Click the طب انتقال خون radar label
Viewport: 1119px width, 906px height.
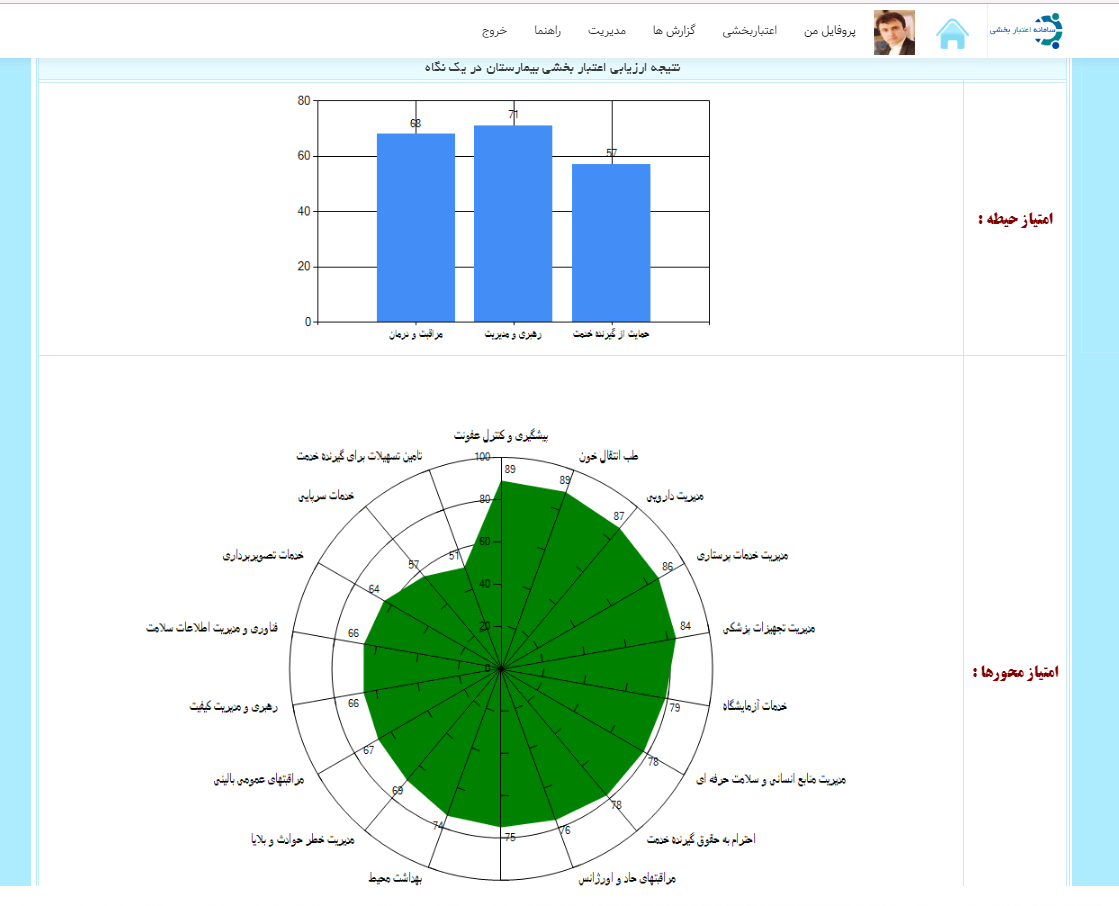pos(608,456)
